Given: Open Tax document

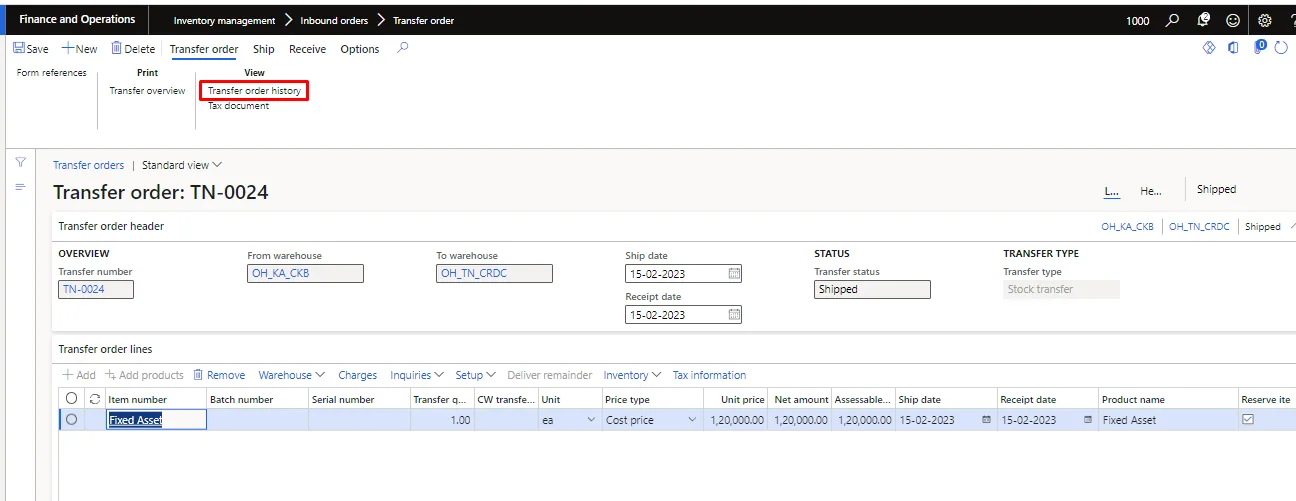Looking at the screenshot, I should [x=238, y=106].
